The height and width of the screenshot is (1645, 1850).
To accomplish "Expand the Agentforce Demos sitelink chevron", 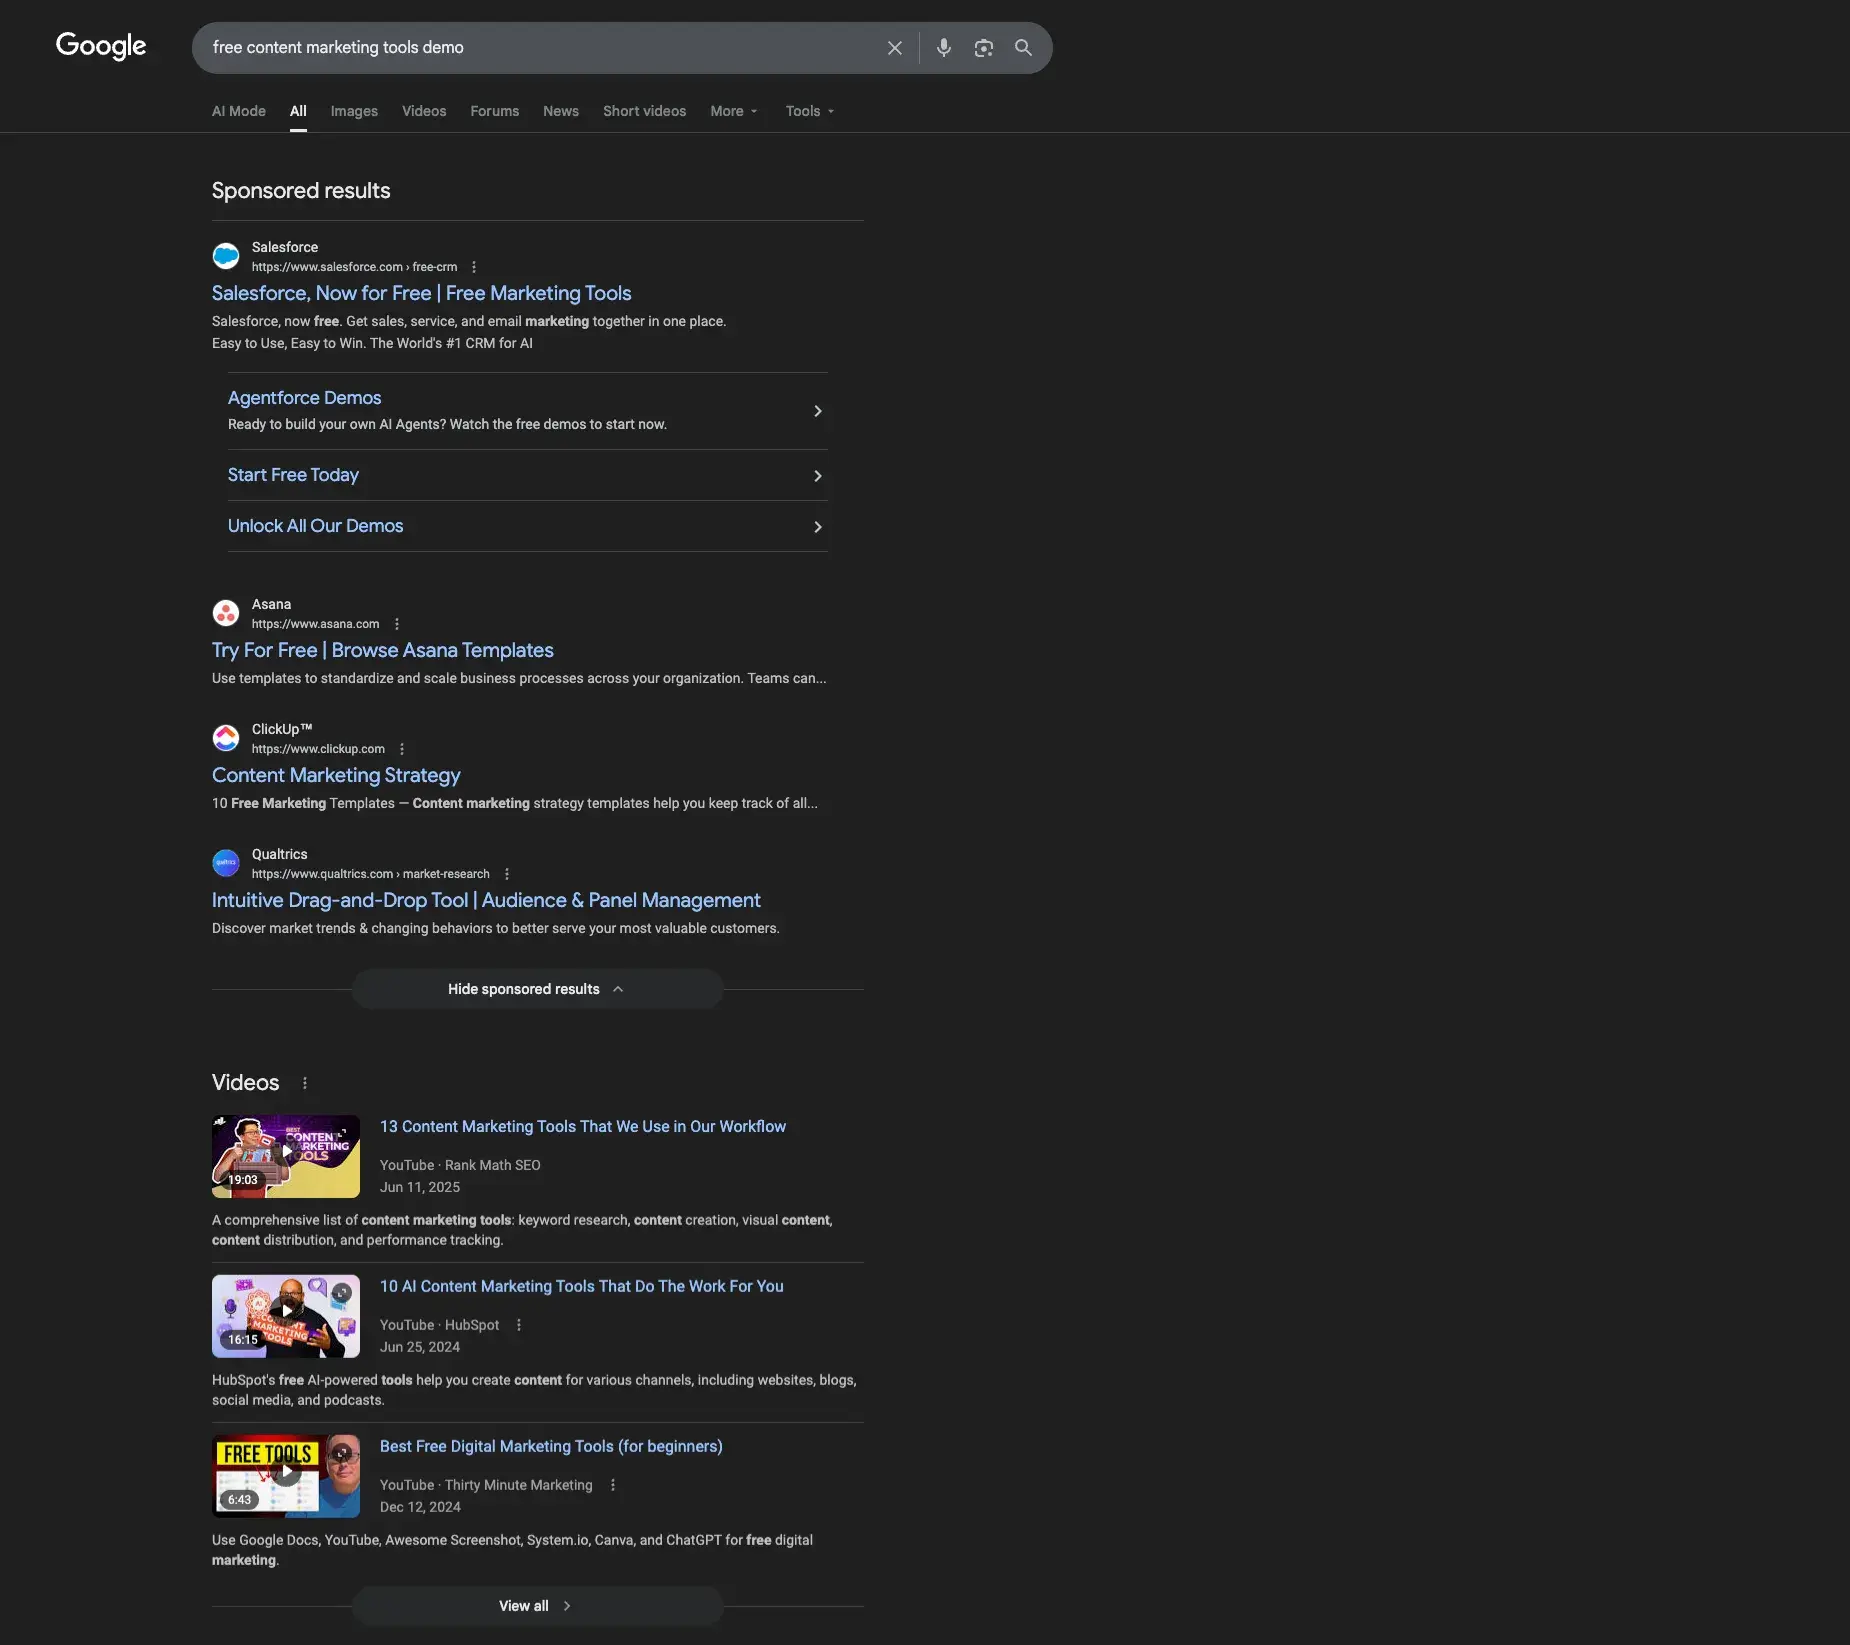I will point(817,411).
